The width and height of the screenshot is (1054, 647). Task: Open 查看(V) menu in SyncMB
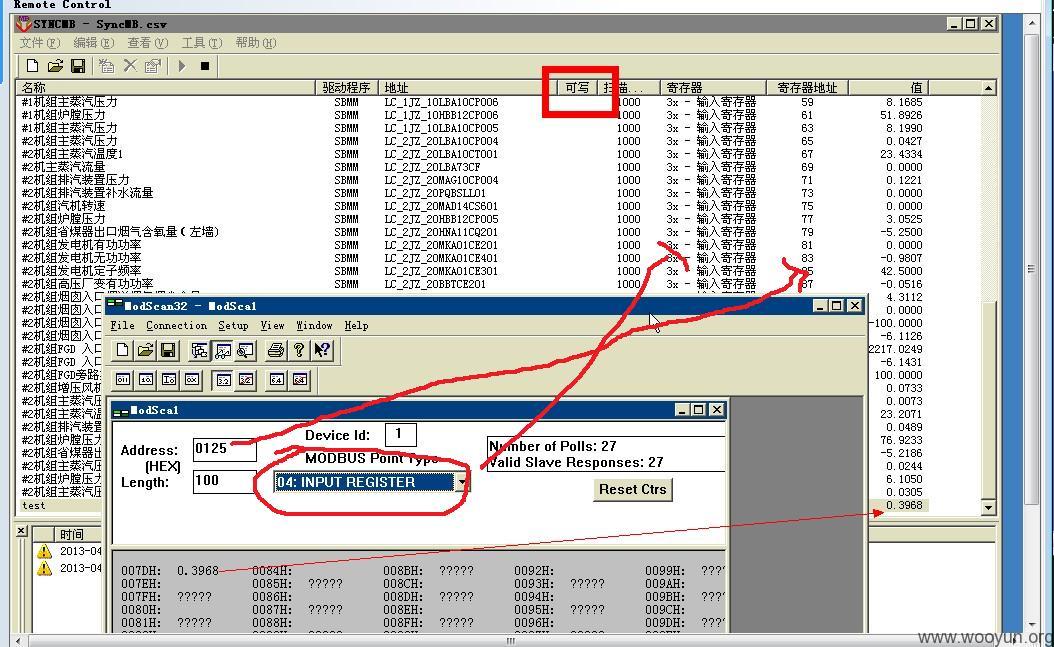(147, 43)
